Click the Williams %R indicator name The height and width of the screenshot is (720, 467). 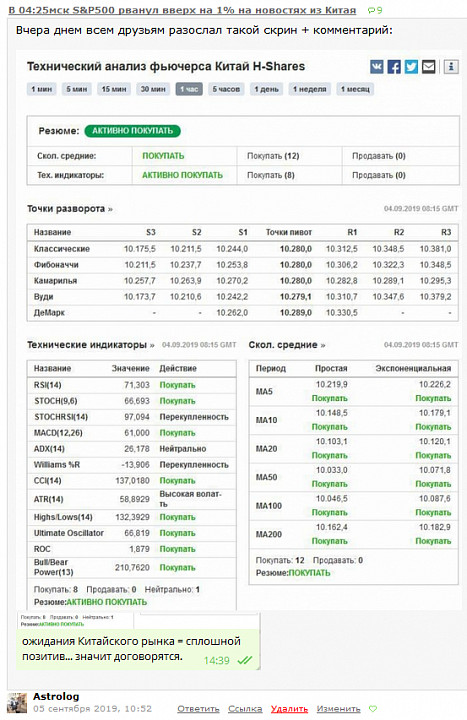click(x=57, y=465)
